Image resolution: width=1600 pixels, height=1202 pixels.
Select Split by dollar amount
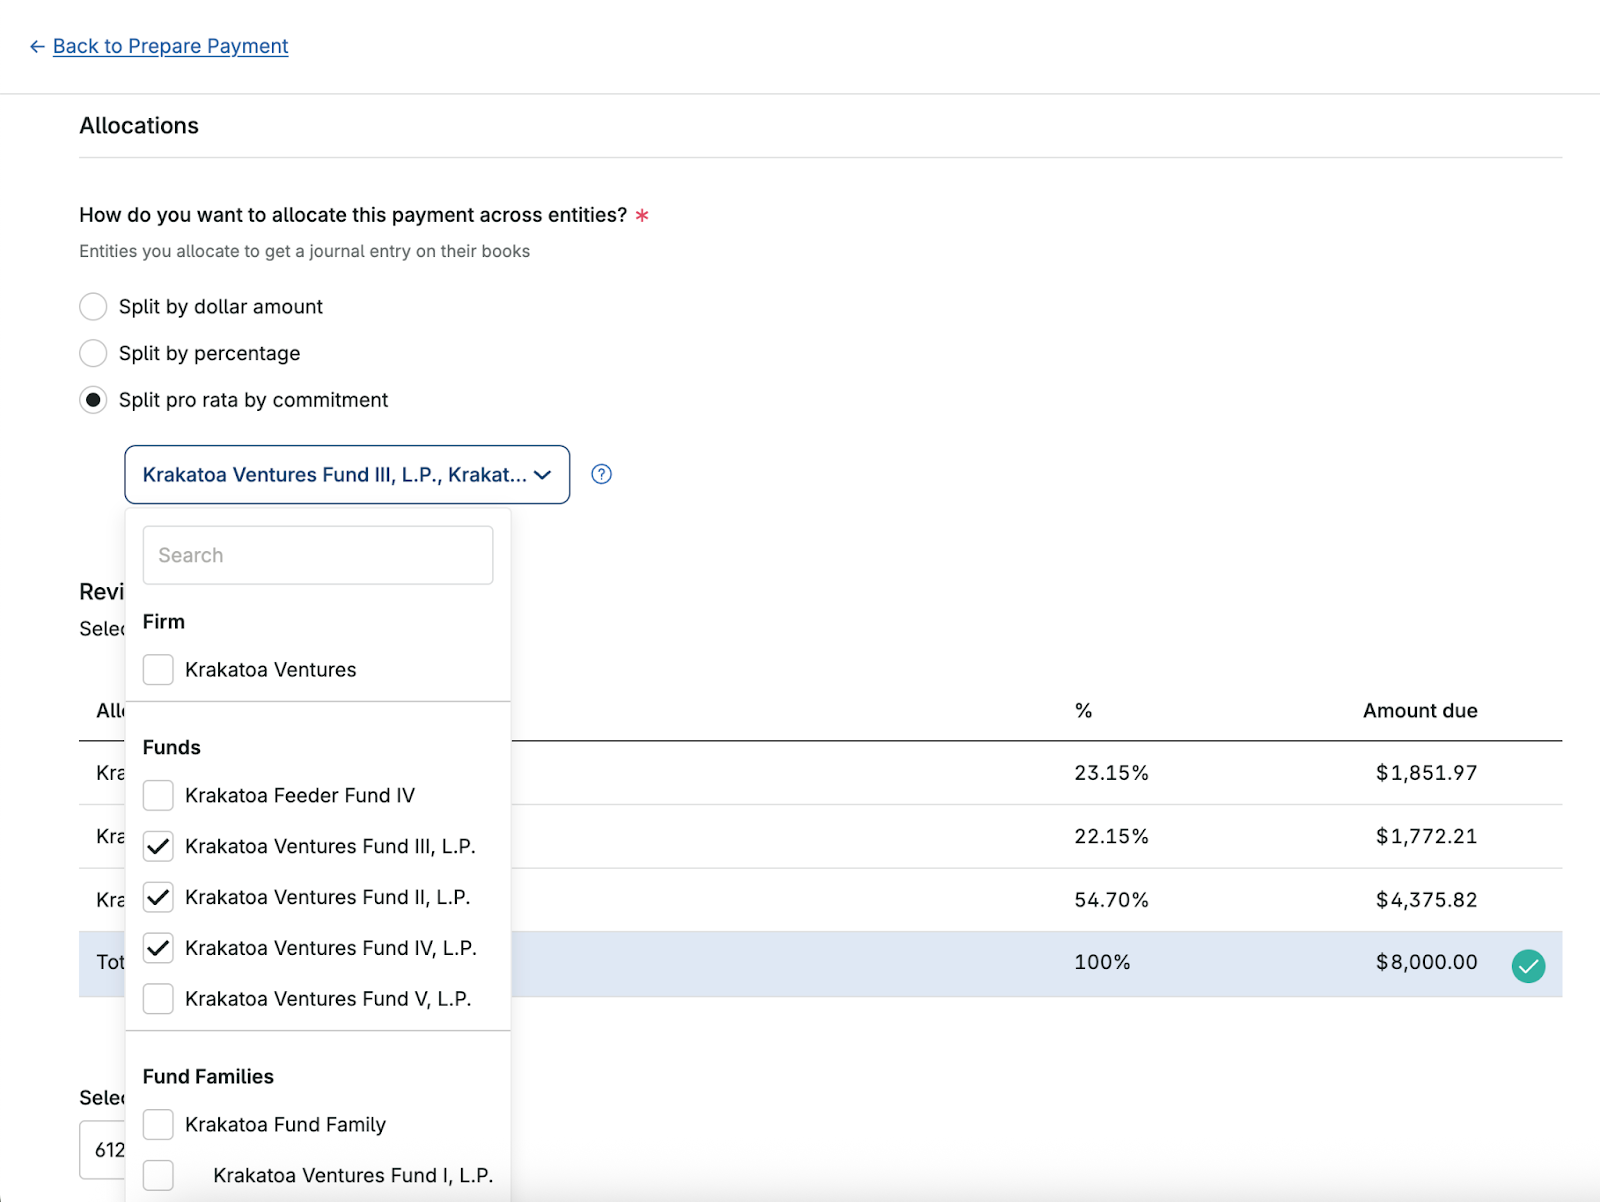93,306
